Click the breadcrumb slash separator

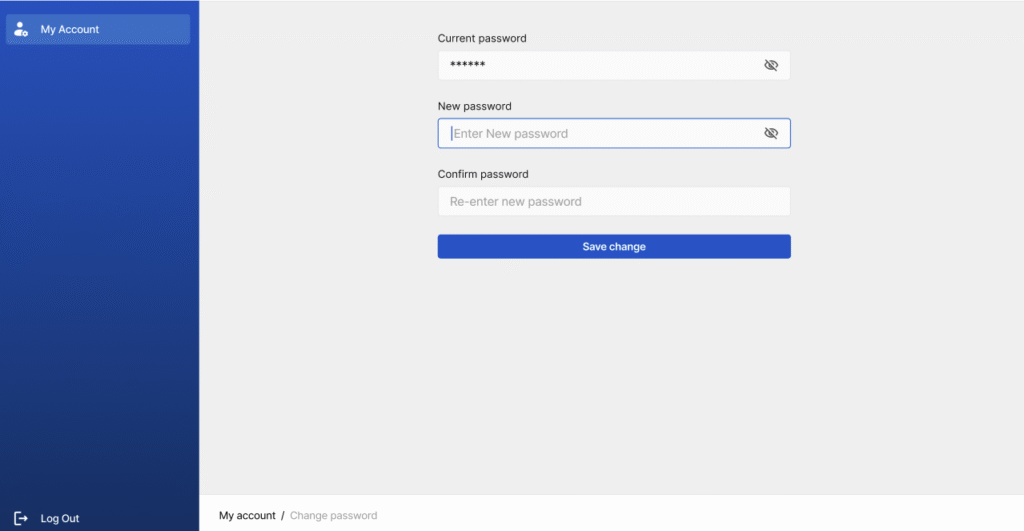point(283,515)
